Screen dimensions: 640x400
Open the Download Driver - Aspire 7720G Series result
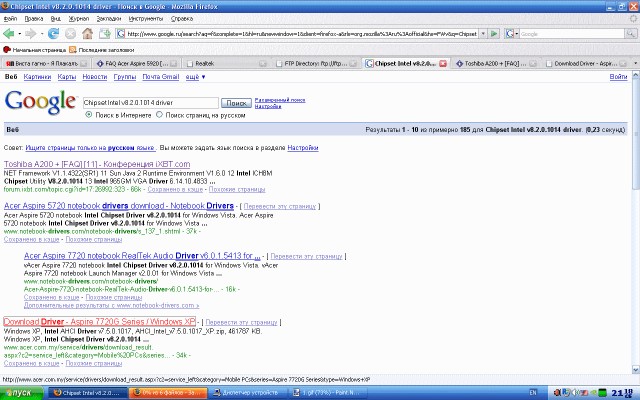[x=99, y=322]
